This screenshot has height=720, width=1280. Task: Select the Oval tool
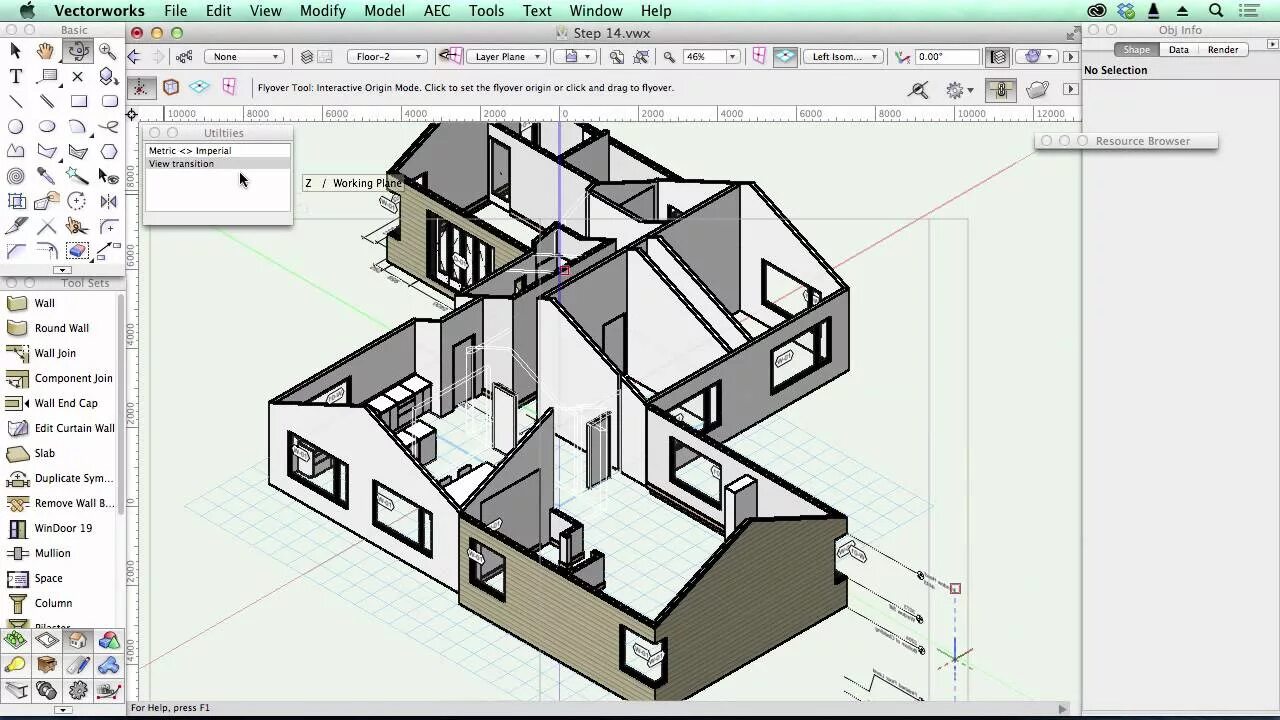[x=46, y=126]
